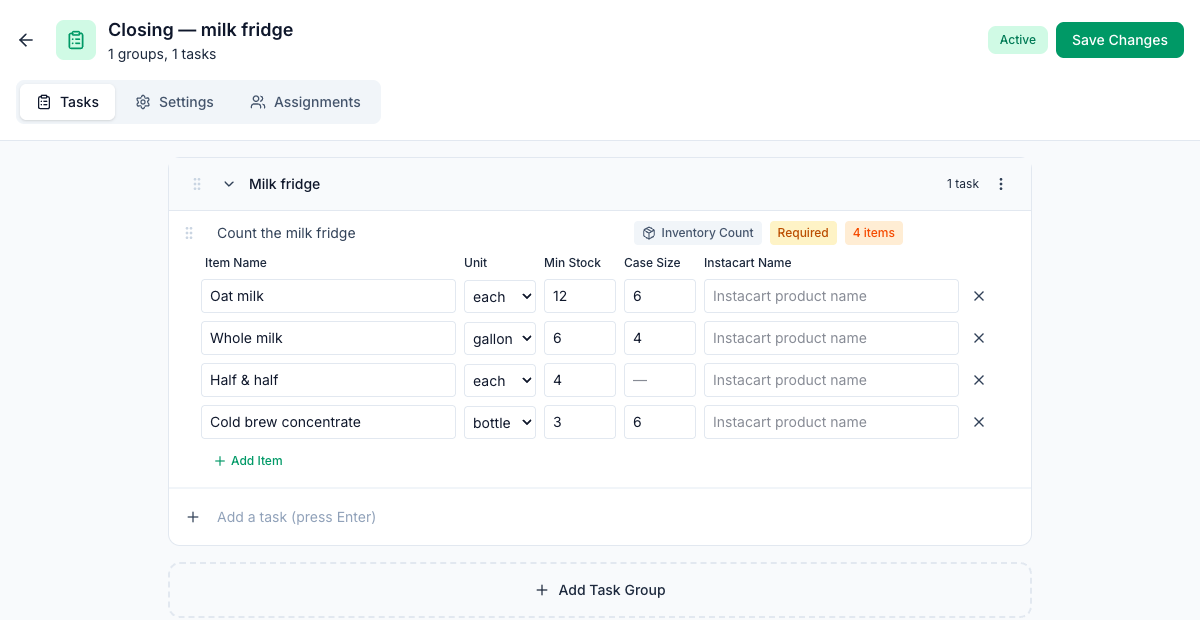The image size is (1200, 620).
Task: Click the Min Stock field for Whole milk
Action: click(x=580, y=338)
